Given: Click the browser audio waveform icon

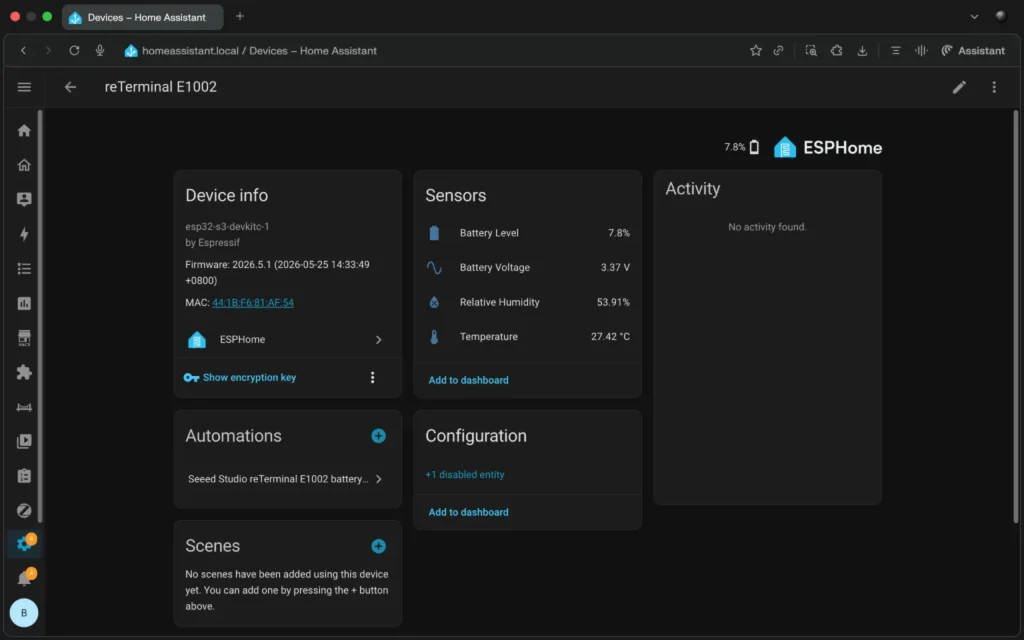Looking at the screenshot, I should 921,50.
